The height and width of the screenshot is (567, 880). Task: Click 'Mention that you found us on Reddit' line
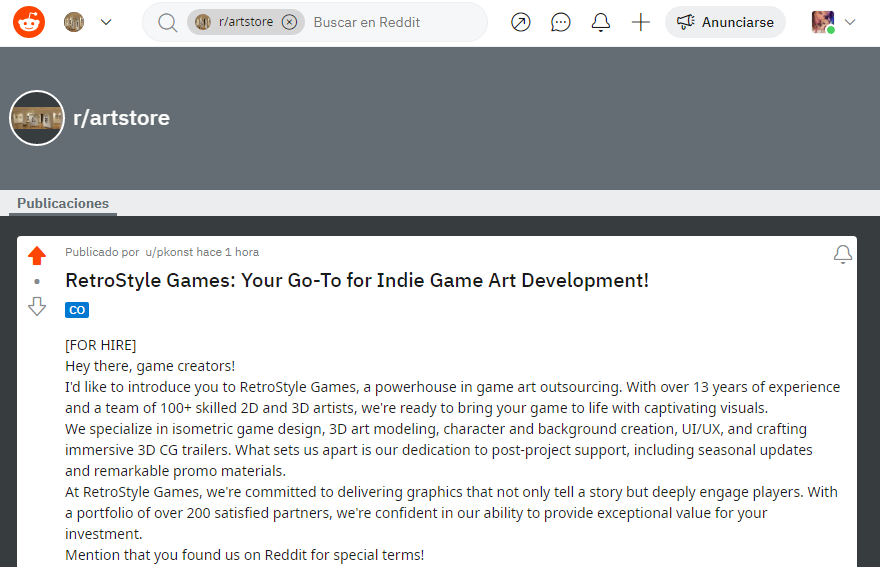tap(245, 555)
